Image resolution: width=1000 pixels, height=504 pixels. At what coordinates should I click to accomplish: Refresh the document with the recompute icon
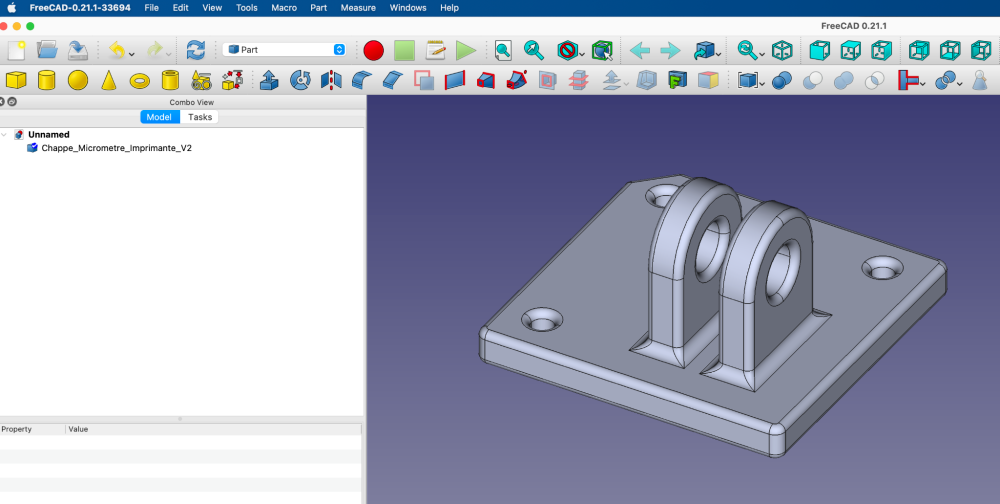[196, 49]
